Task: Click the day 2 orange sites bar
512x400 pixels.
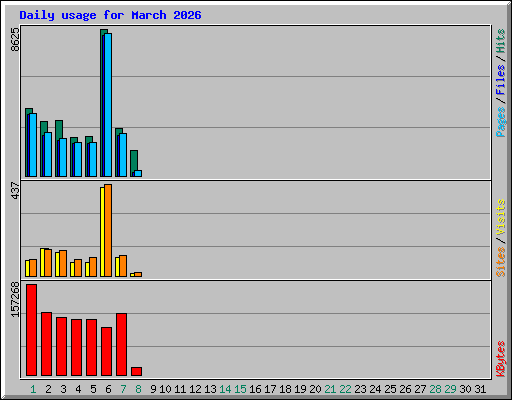Action: pos(49,263)
